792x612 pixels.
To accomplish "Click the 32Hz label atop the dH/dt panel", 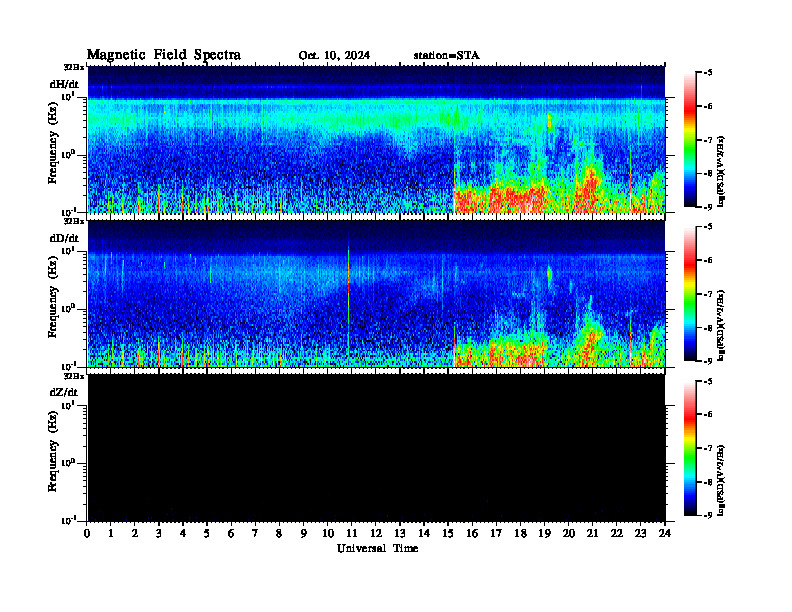I will (x=74, y=67).
